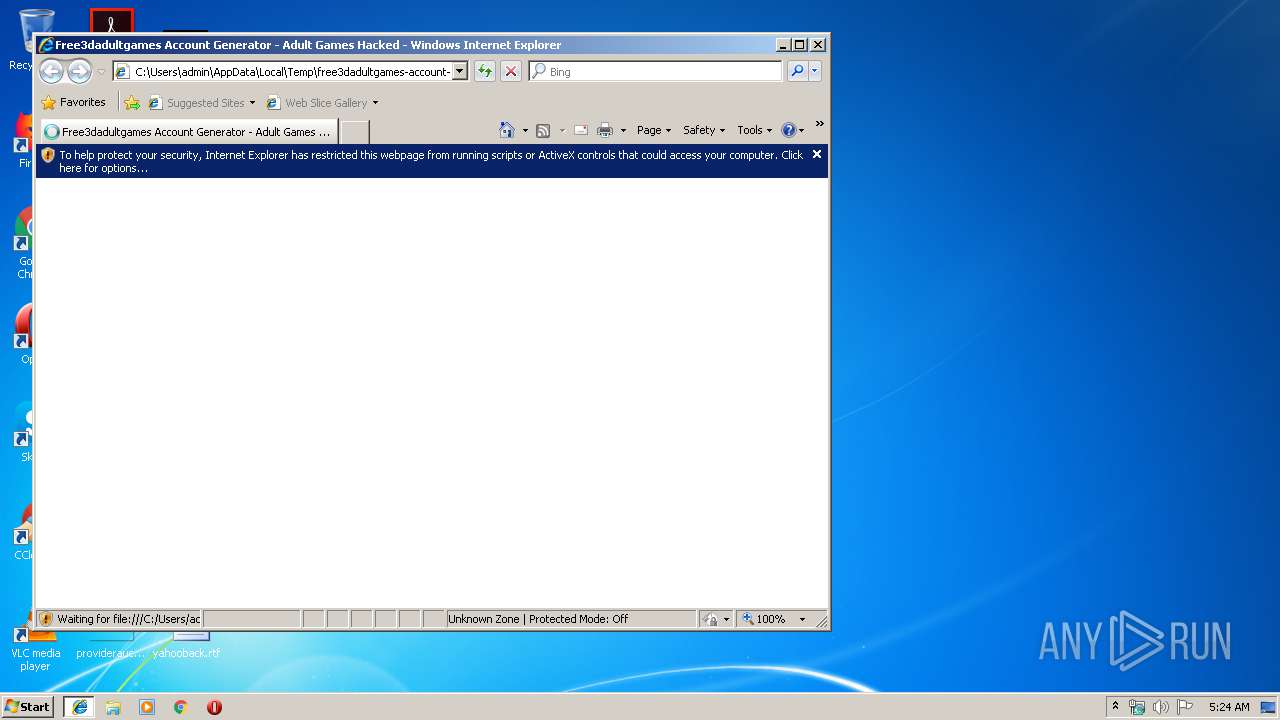Go to Home page icon
The height and width of the screenshot is (720, 1280).
pyautogui.click(x=507, y=130)
